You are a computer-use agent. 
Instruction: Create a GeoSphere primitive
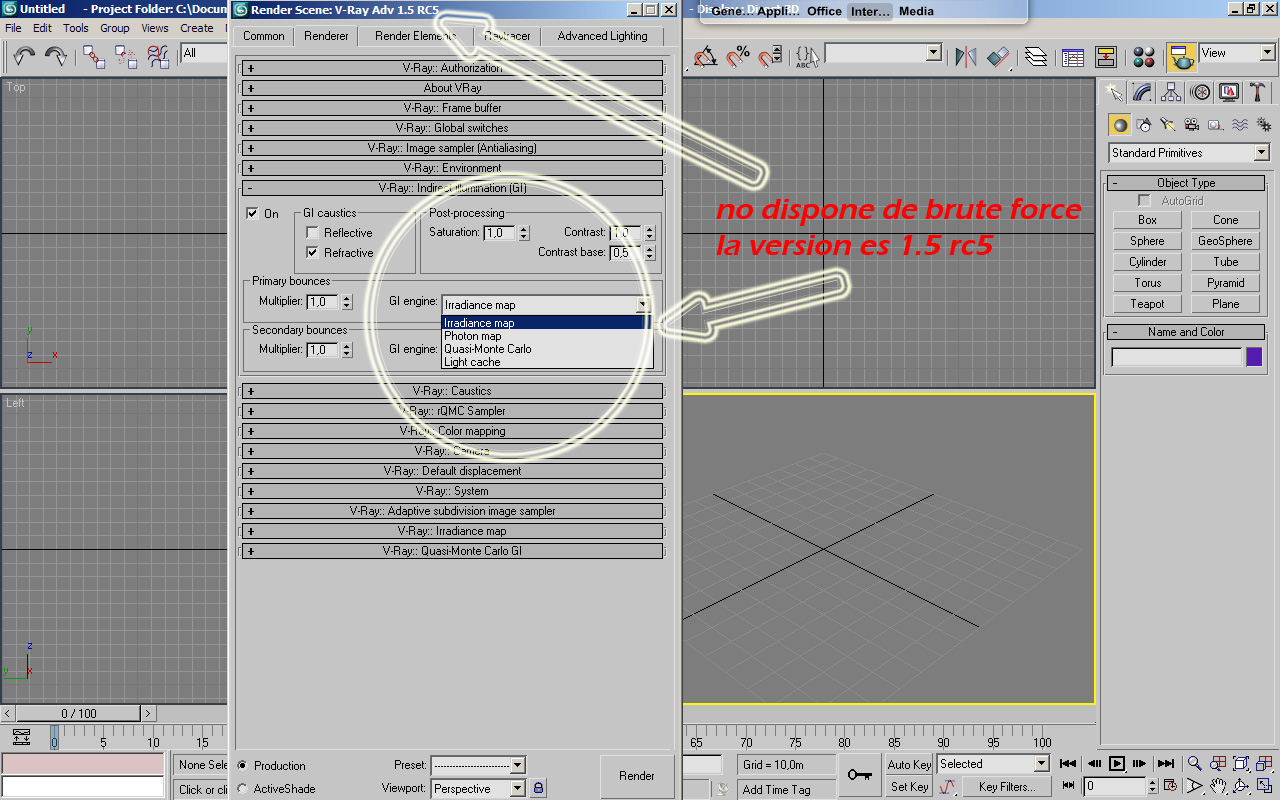(1225, 241)
